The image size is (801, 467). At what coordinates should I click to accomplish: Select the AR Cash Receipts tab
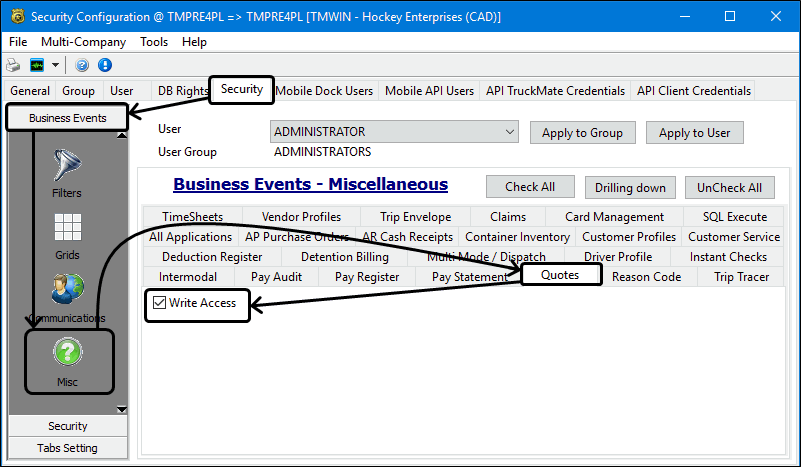point(407,237)
